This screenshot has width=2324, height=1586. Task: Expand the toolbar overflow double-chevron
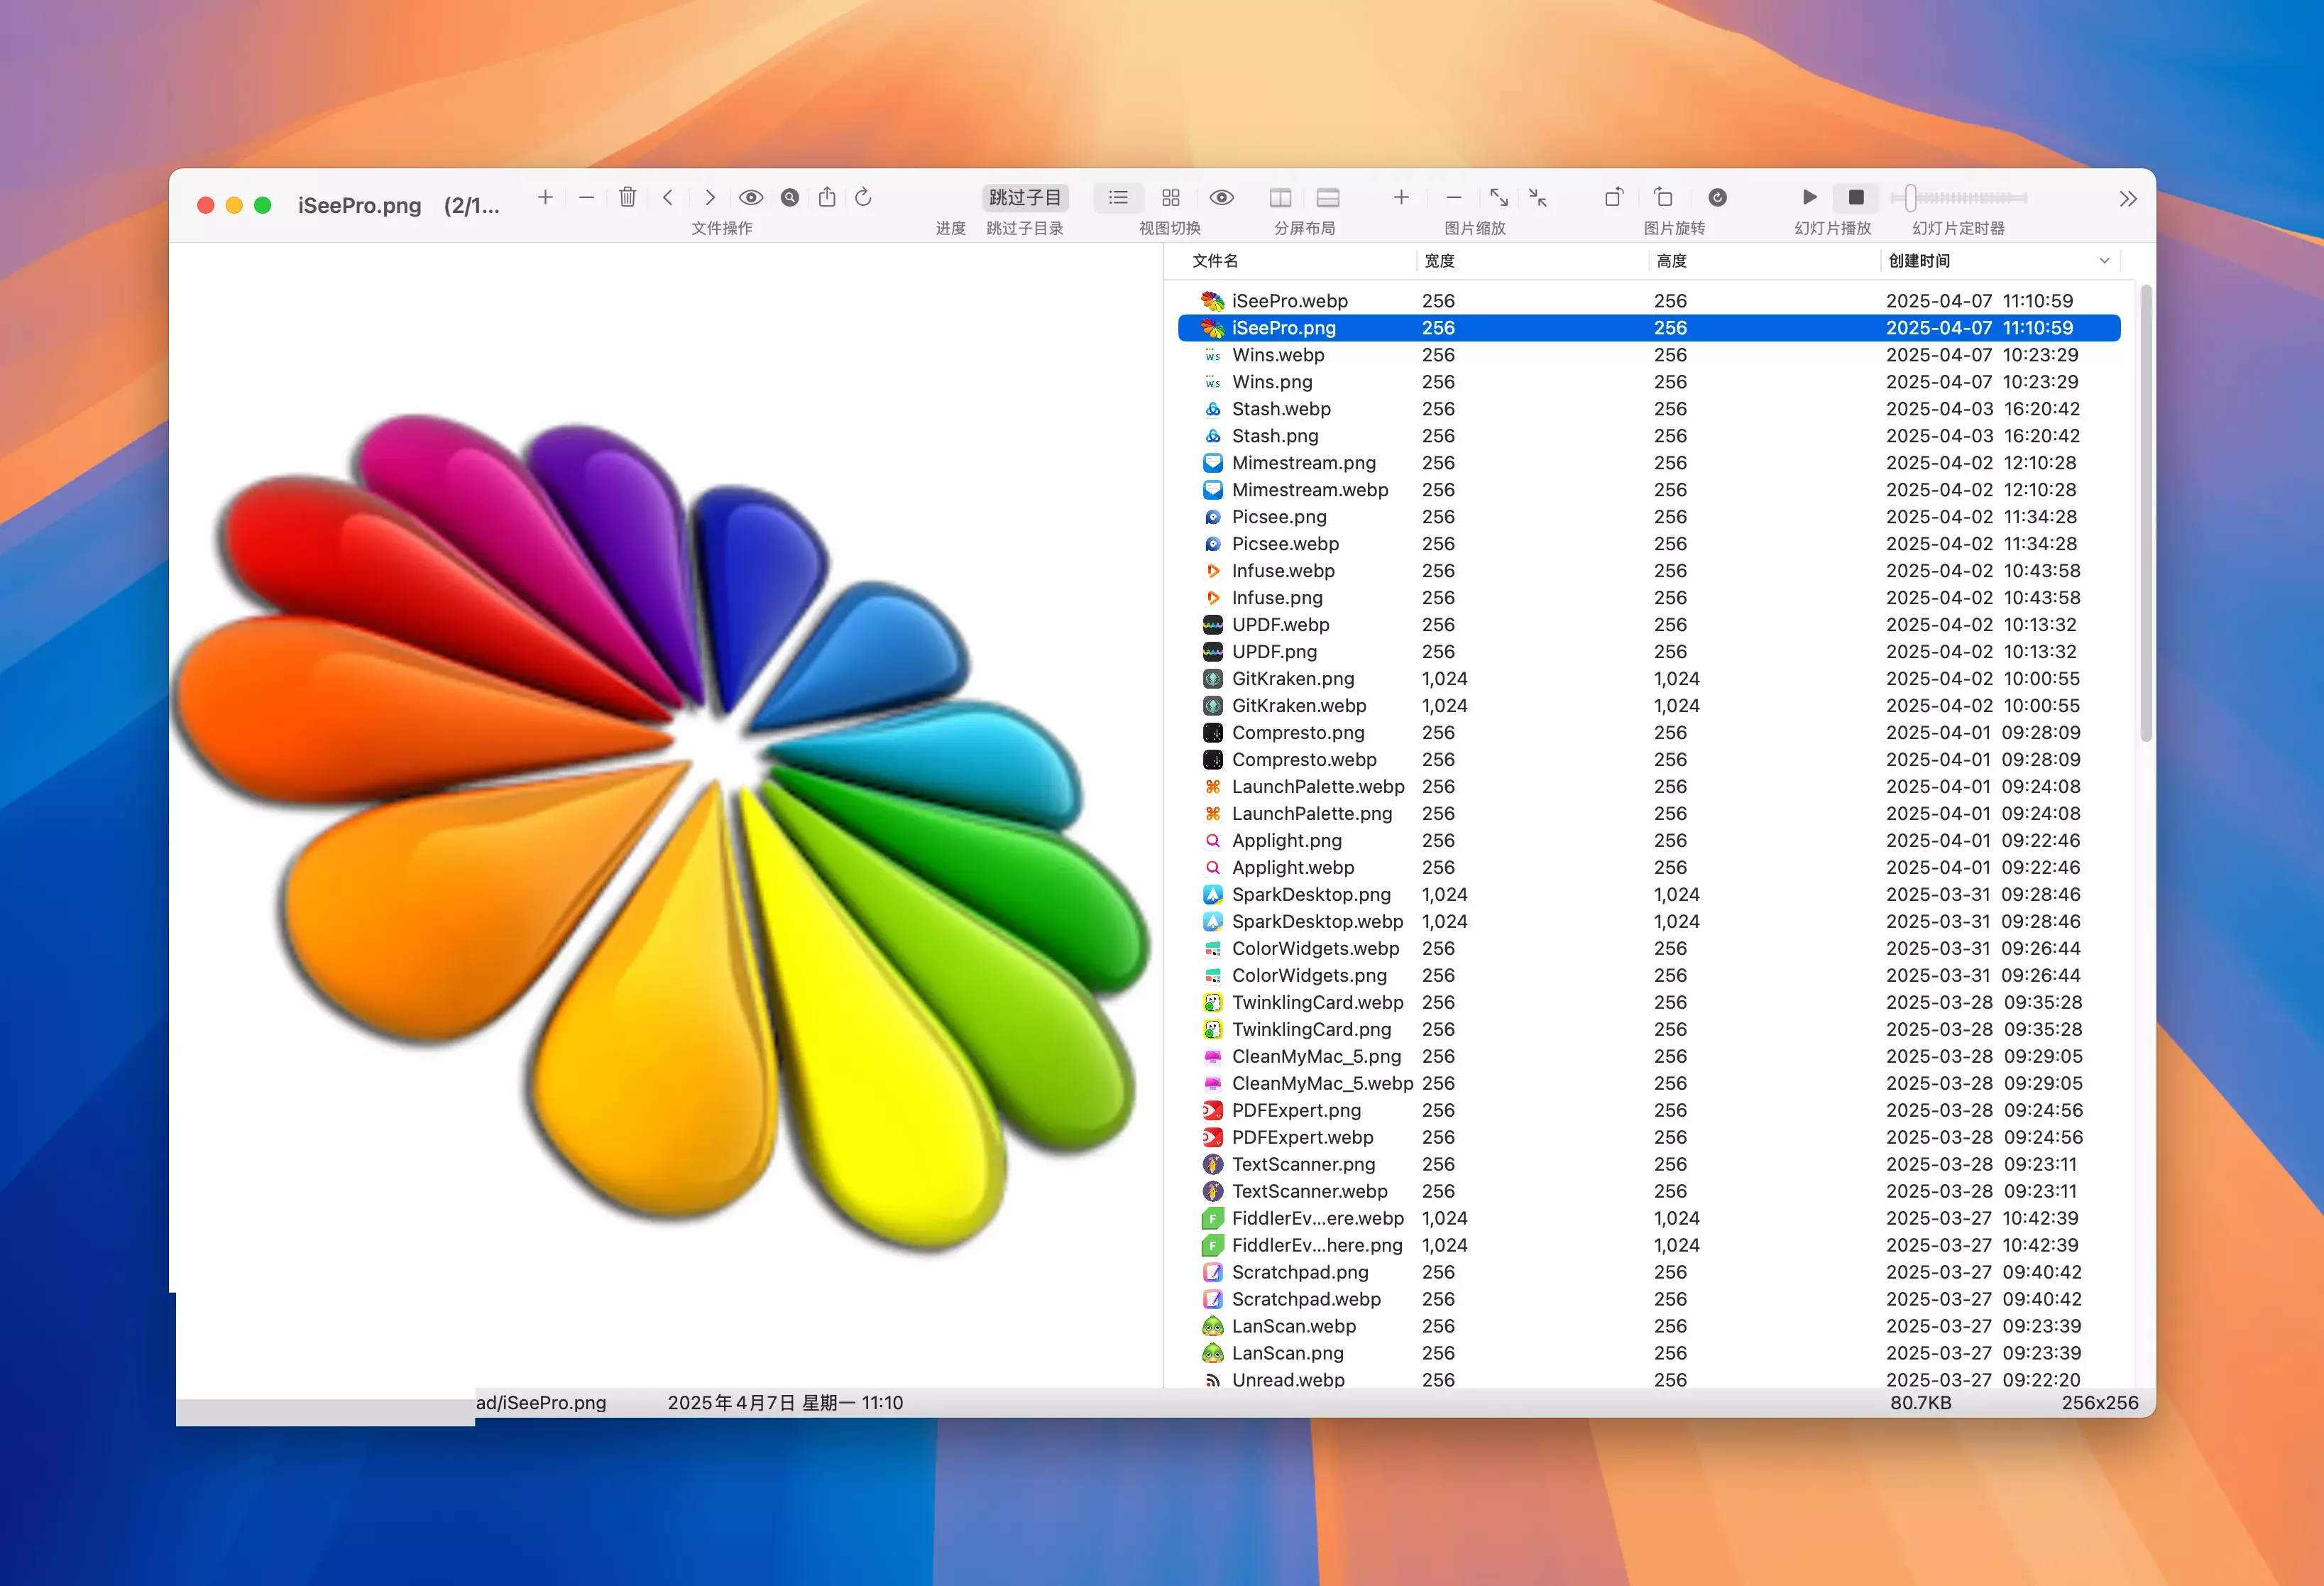(2128, 199)
